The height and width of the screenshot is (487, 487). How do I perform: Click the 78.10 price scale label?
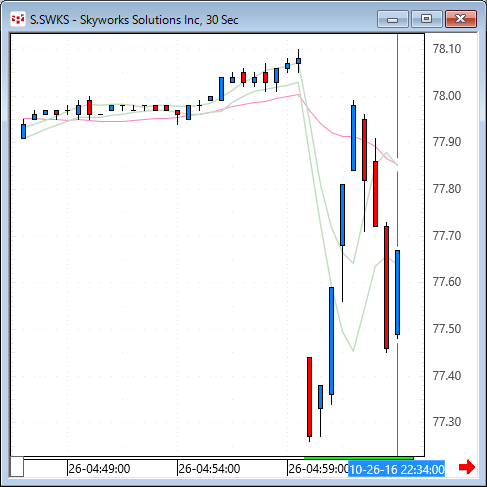pos(447,49)
